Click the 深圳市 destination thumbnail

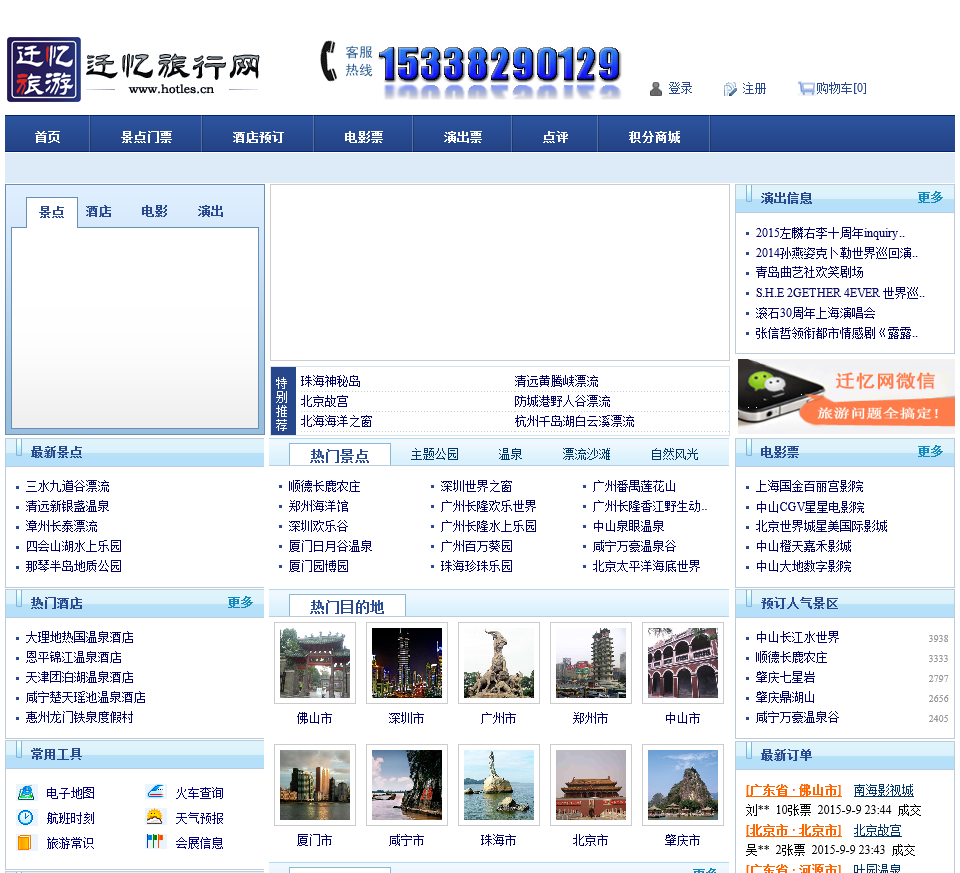(406, 663)
